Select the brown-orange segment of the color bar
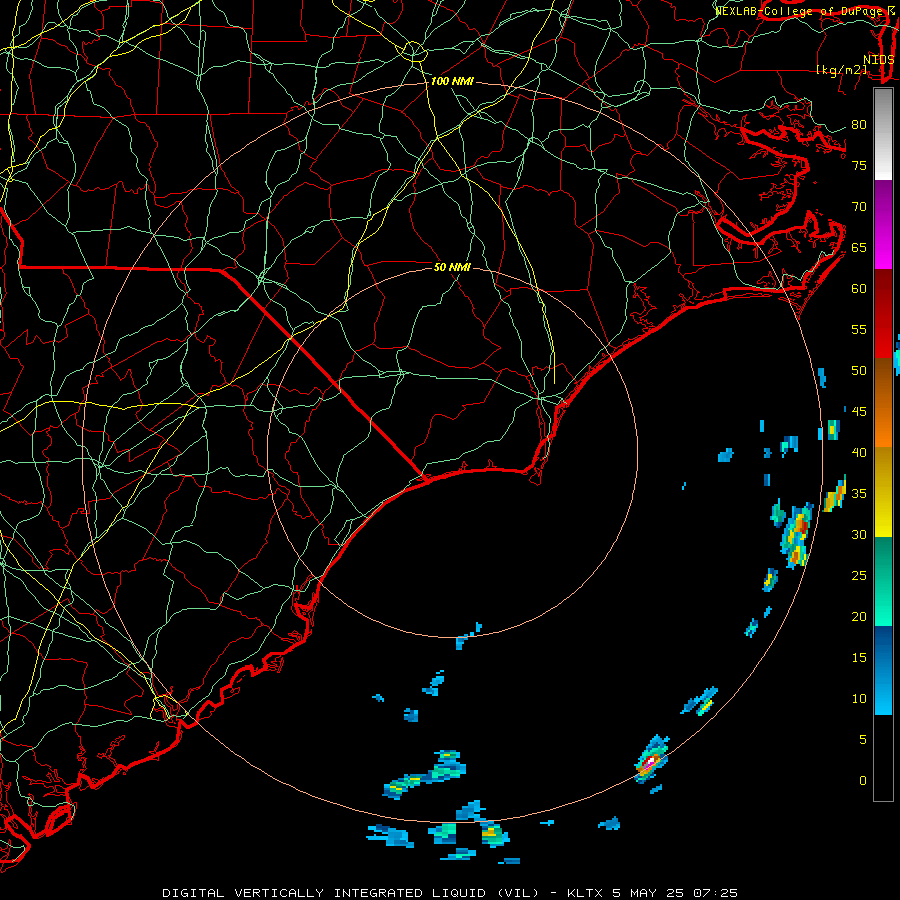 (x=883, y=403)
